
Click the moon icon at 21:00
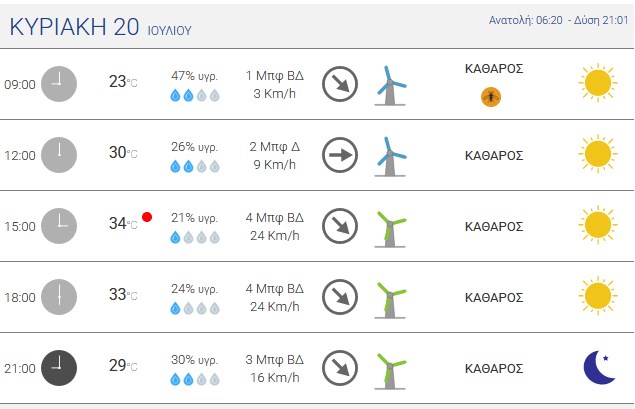coord(599,367)
